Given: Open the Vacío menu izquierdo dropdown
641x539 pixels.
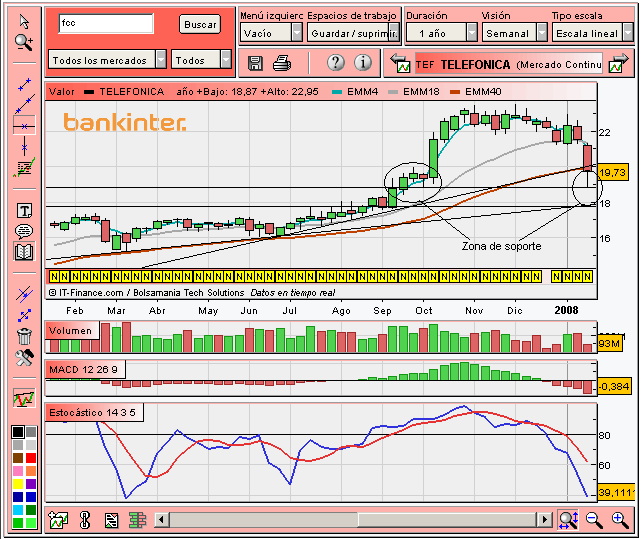Looking at the screenshot, I should pos(271,33).
